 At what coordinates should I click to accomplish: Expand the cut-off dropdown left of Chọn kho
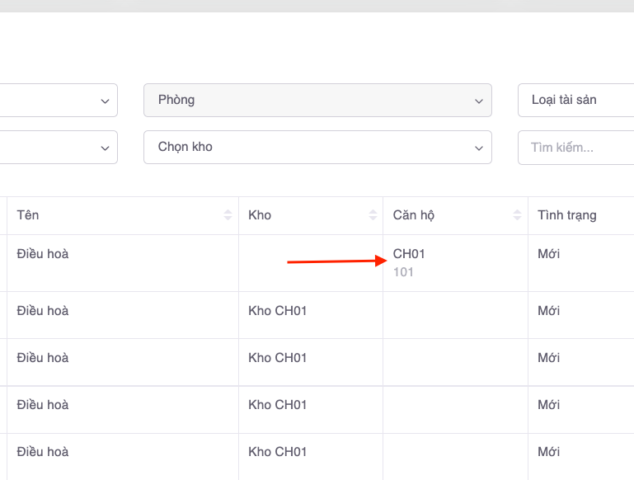[x=58, y=147]
